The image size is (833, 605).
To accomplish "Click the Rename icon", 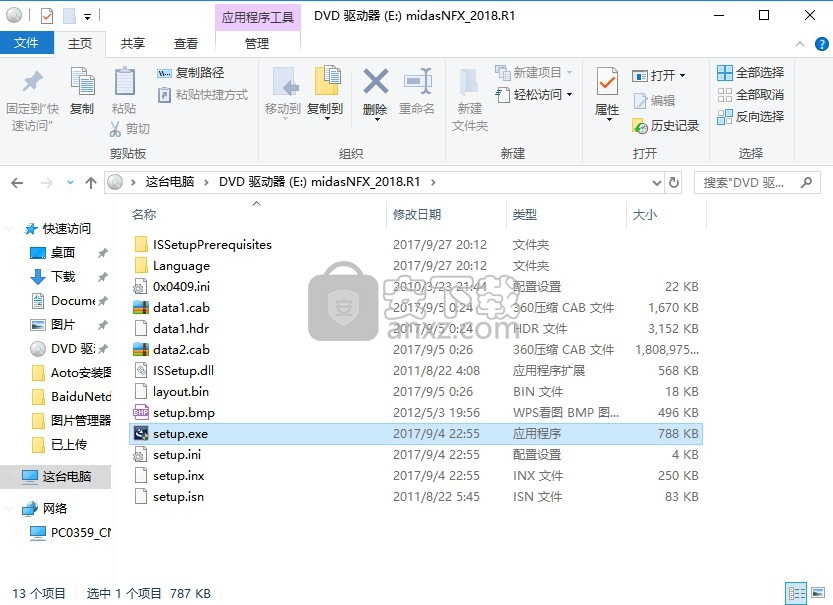I will (417, 81).
